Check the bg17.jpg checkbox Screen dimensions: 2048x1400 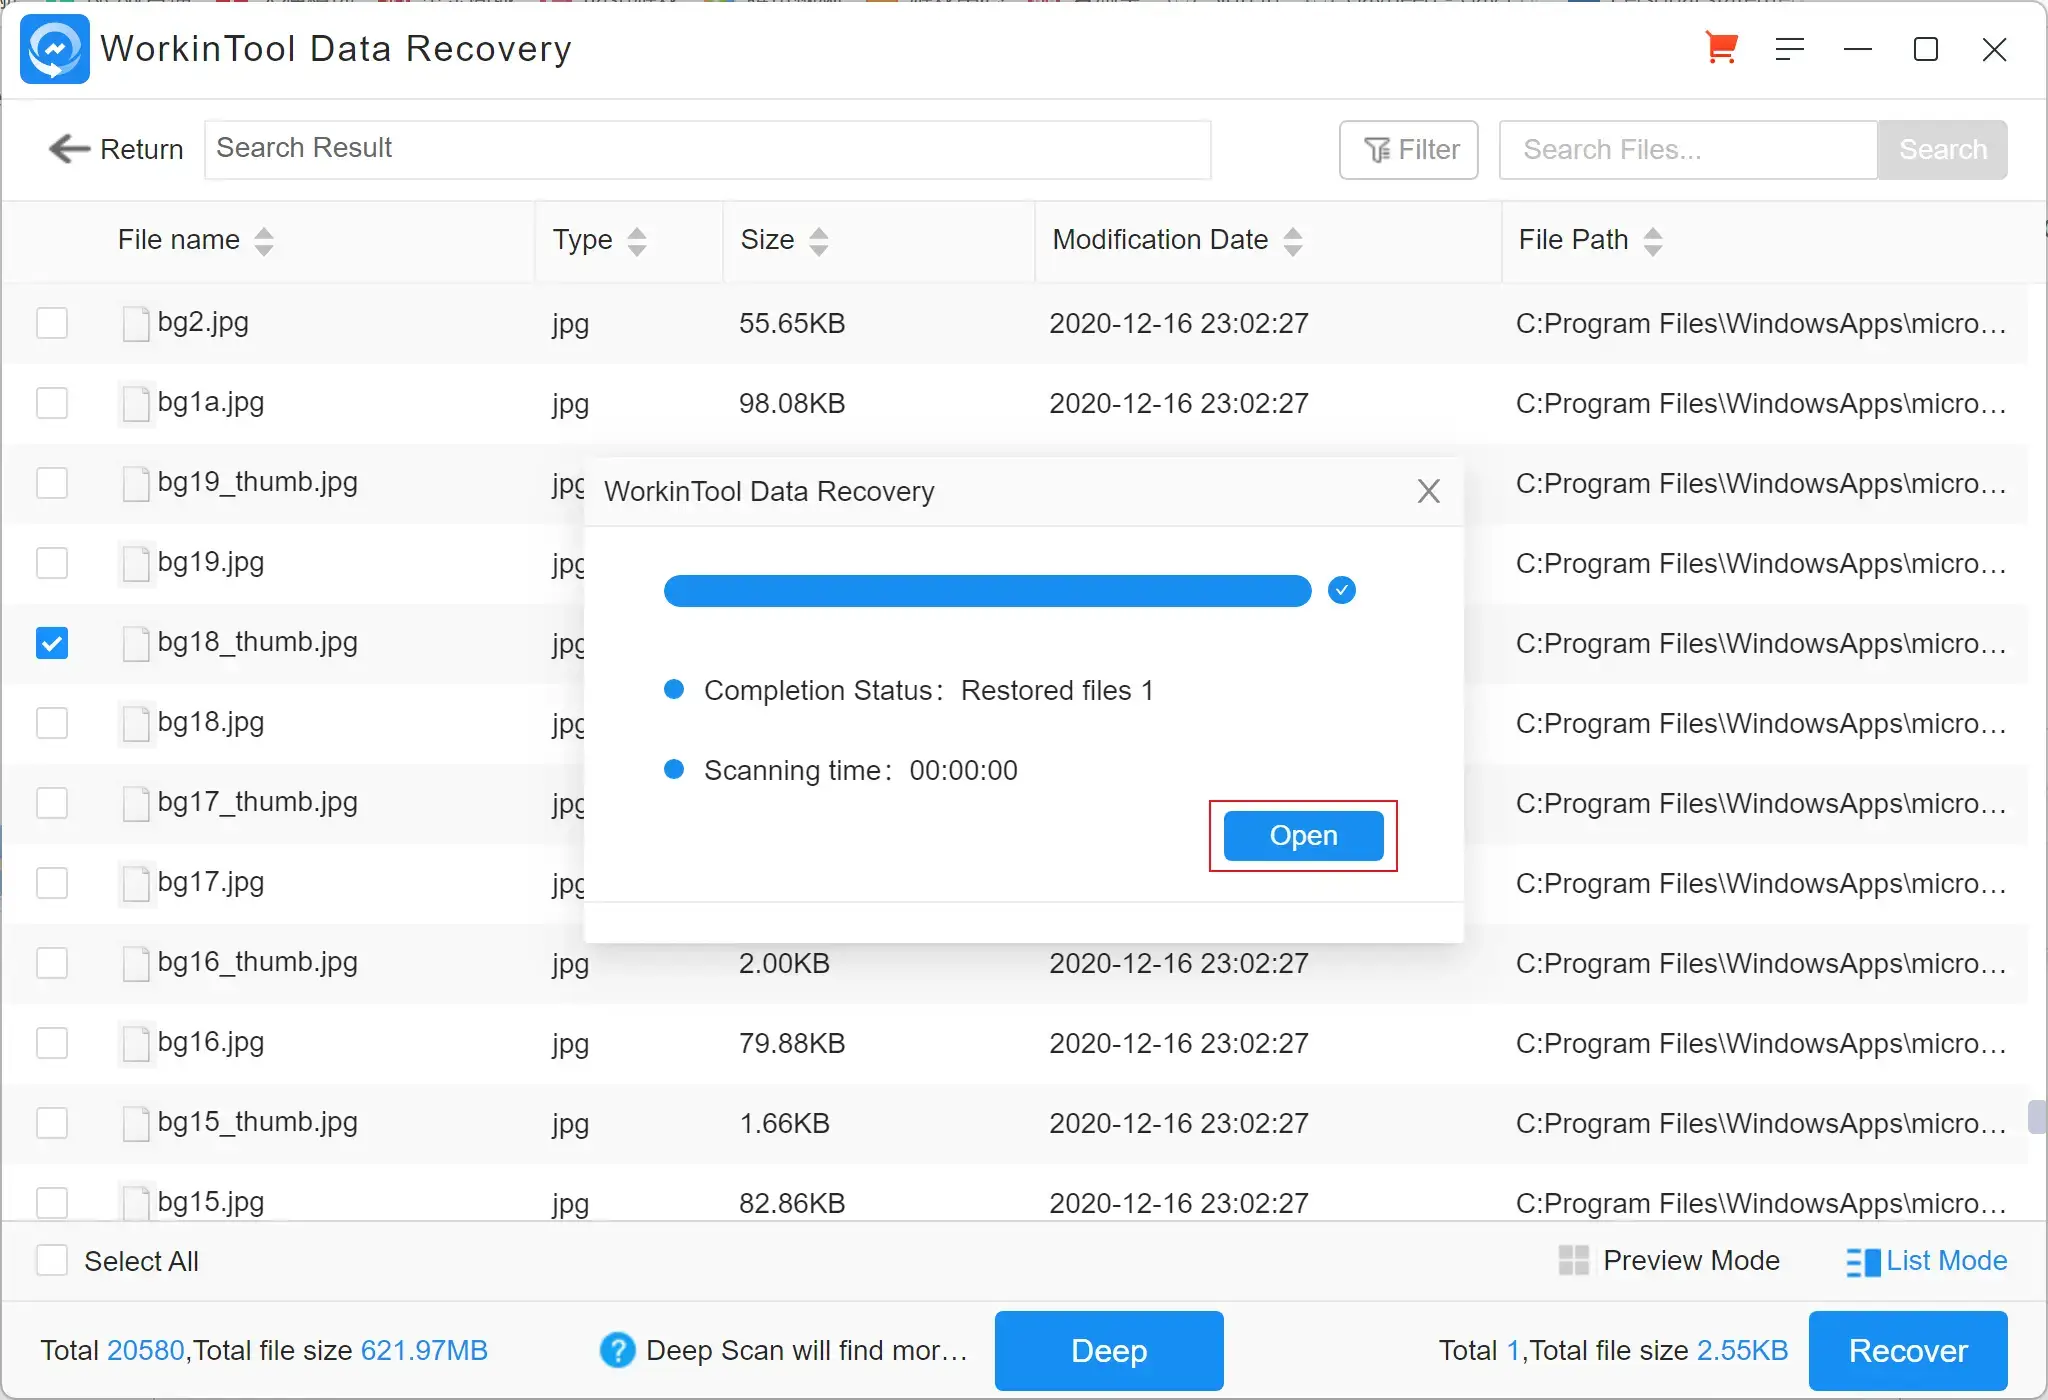[x=52, y=883]
